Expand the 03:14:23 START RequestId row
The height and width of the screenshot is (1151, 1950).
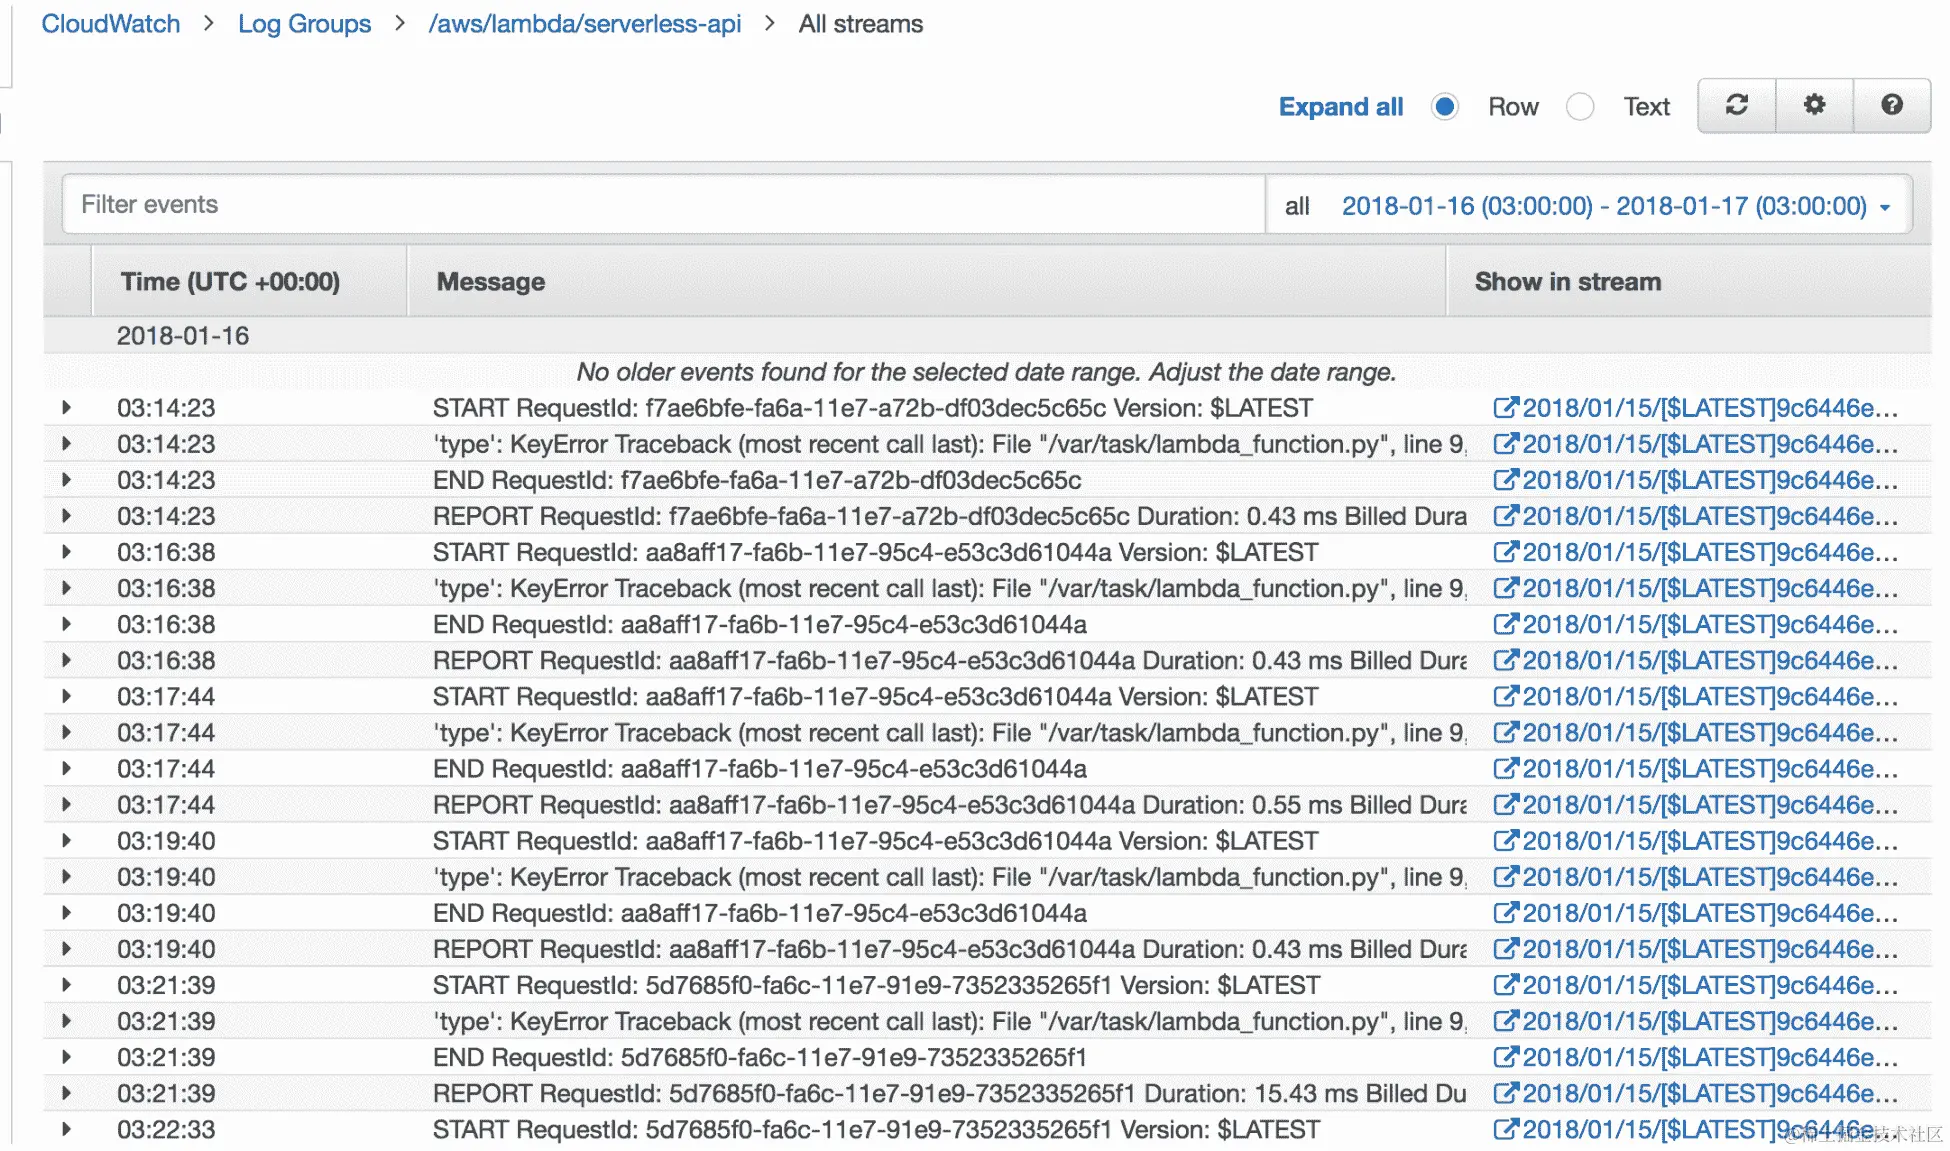click(66, 408)
